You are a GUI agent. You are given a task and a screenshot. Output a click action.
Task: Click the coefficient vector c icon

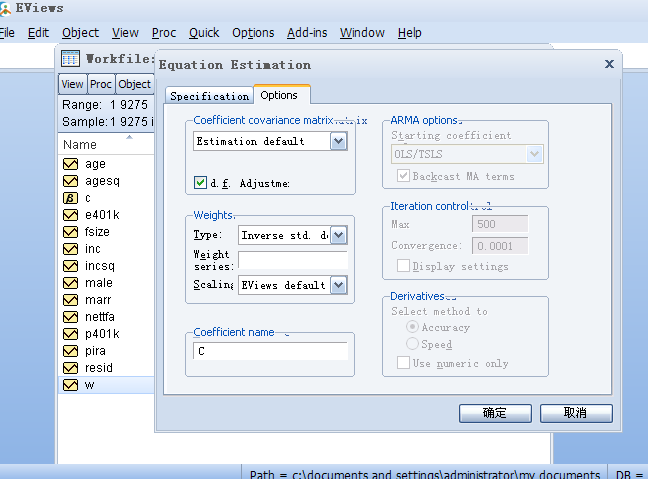tap(70, 198)
